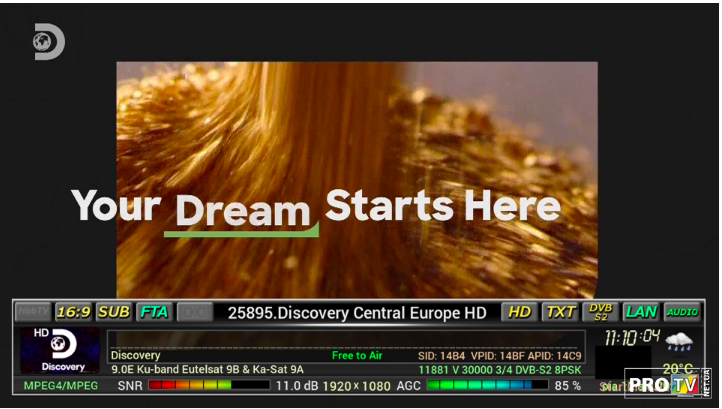Click the Discovery HD channel picon
This screenshot has width=722, height=409.
(x=59, y=350)
